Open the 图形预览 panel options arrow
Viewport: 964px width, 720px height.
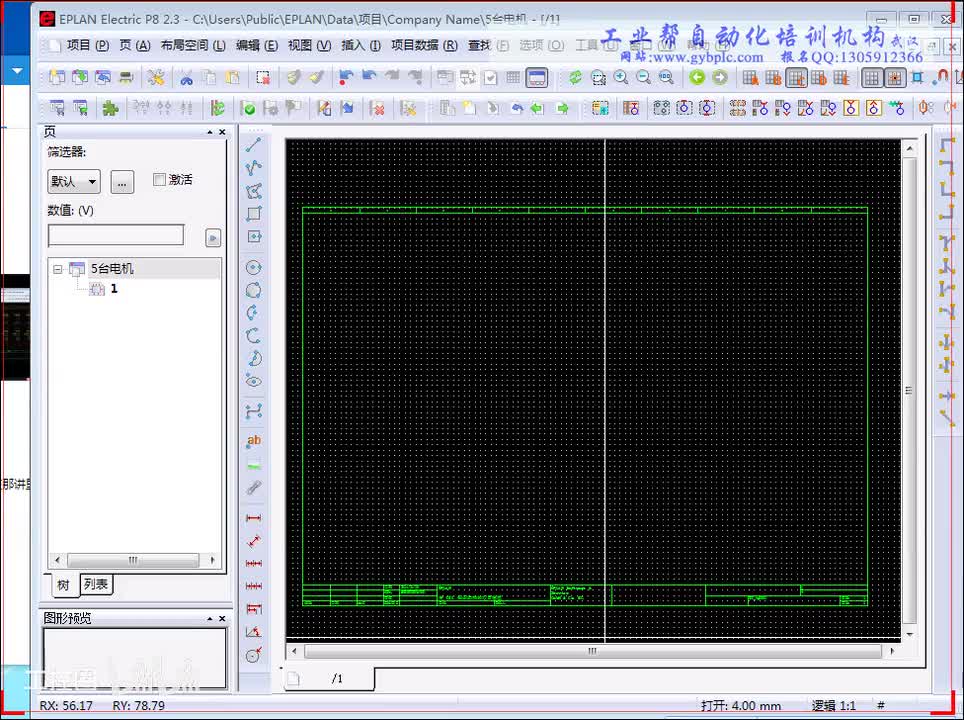[x=210, y=619]
